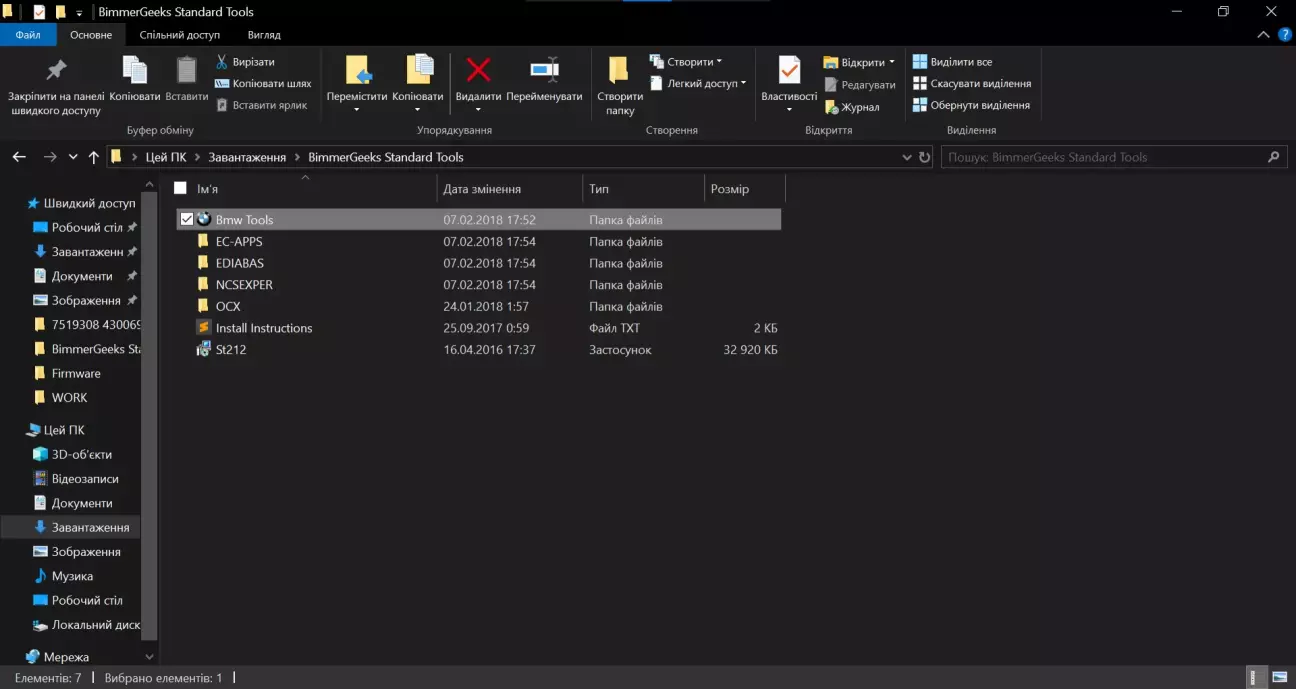Image resolution: width=1296 pixels, height=689 pixels.
Task: Select the EC-APPS folder
Action: pyautogui.click(x=239, y=241)
